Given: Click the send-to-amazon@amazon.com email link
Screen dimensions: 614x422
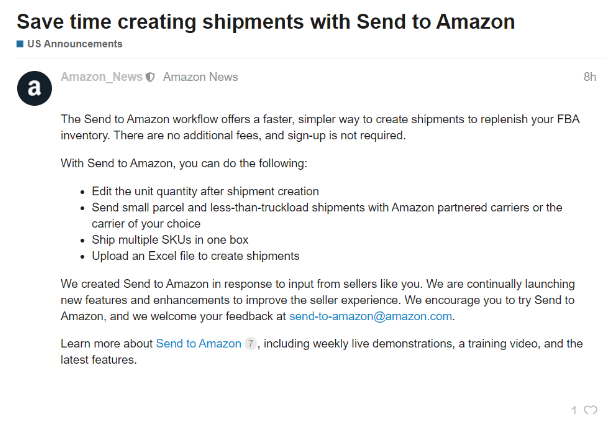Looking at the screenshot, I should pyautogui.click(x=372, y=316).
